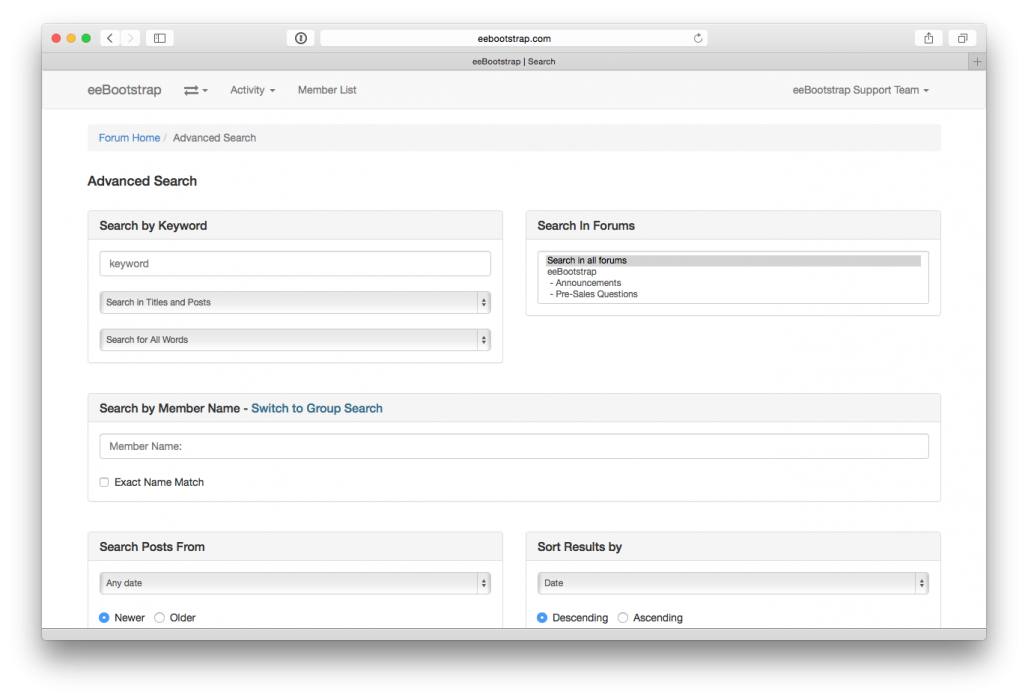Open the Member List page
Screen dimensions: 1028x700
tap(327, 90)
